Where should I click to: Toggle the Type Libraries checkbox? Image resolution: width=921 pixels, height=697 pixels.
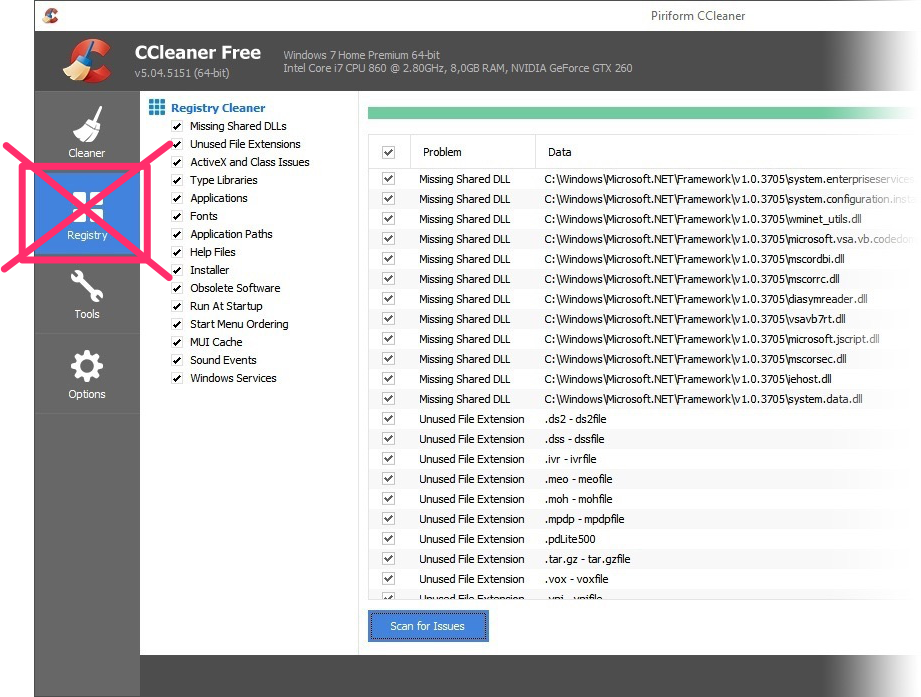point(177,180)
